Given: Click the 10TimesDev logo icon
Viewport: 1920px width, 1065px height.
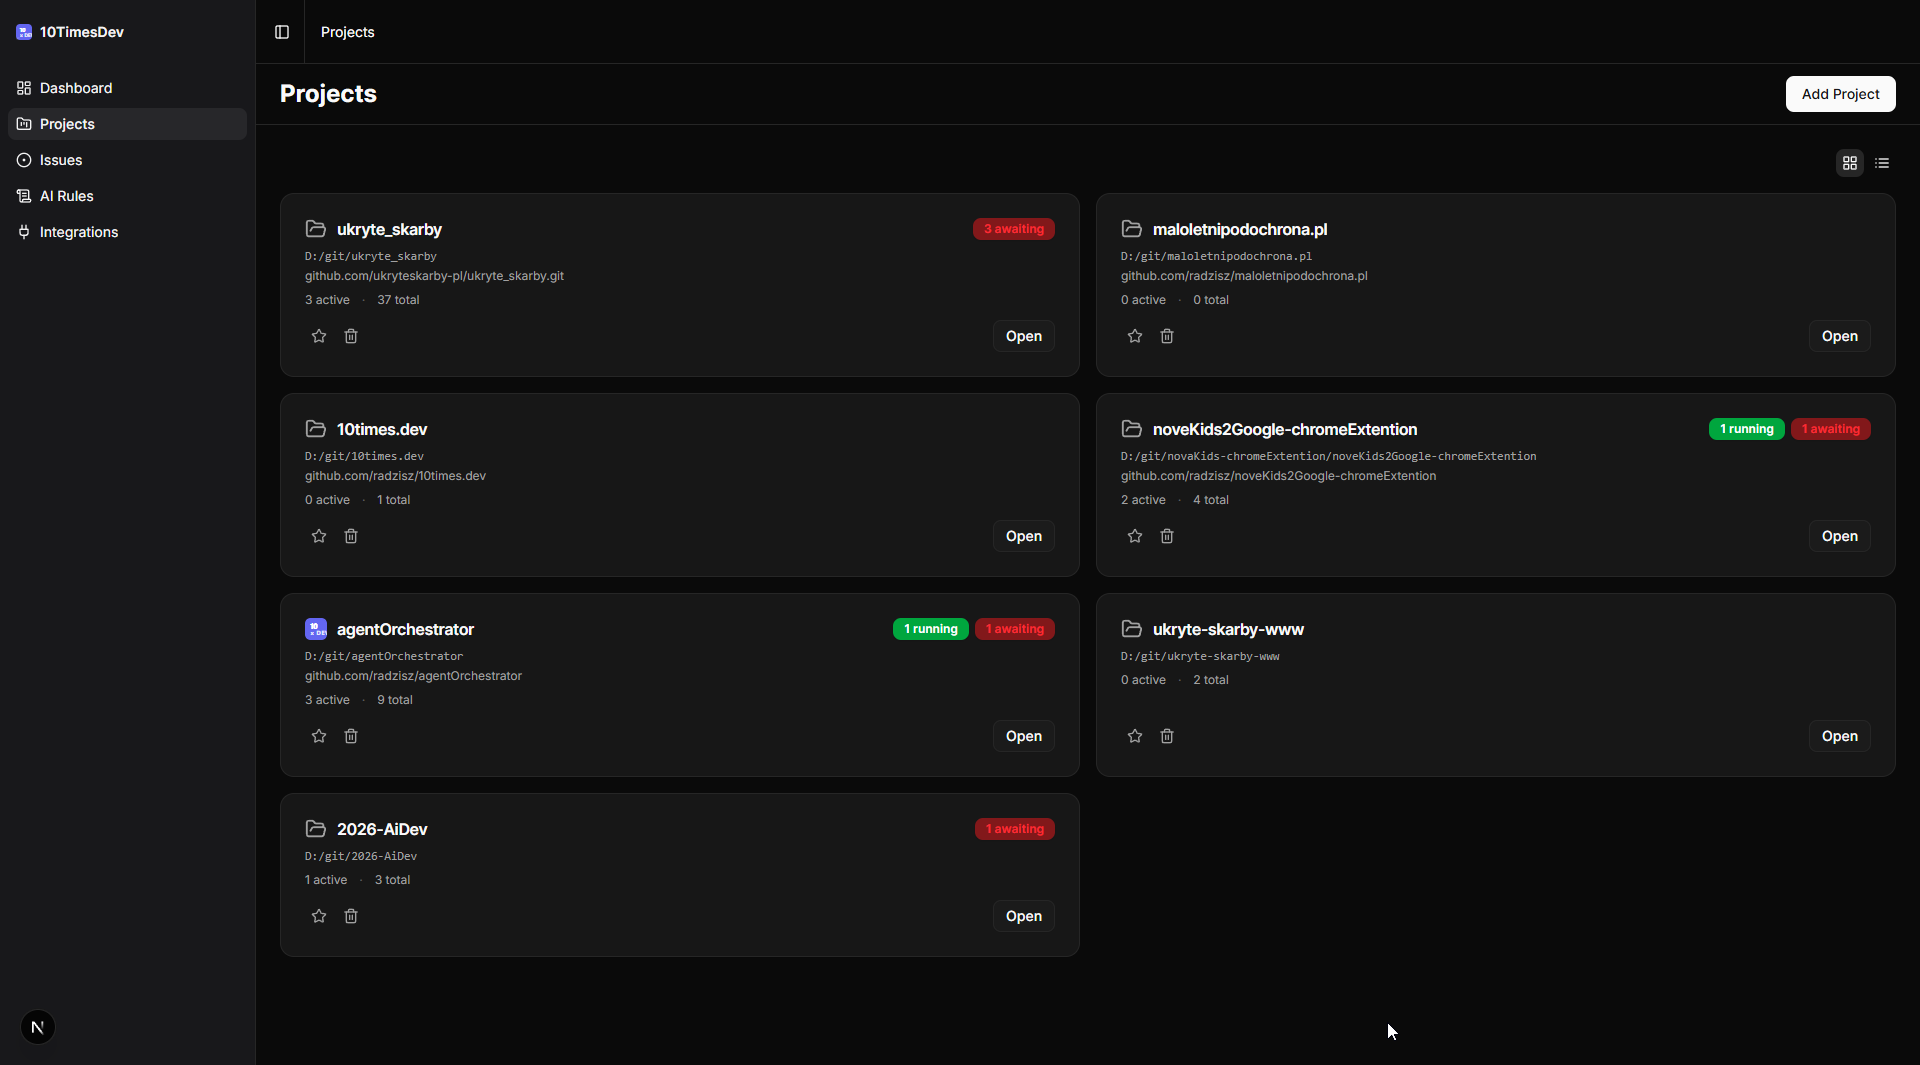Looking at the screenshot, I should 24,32.
